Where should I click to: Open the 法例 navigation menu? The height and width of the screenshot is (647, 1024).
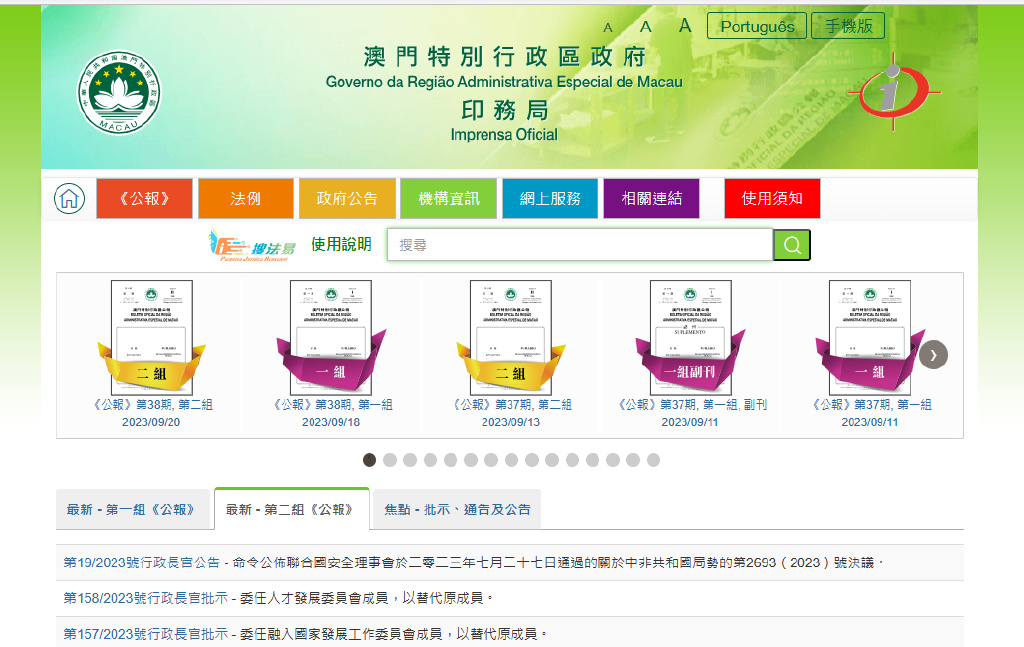coord(246,198)
